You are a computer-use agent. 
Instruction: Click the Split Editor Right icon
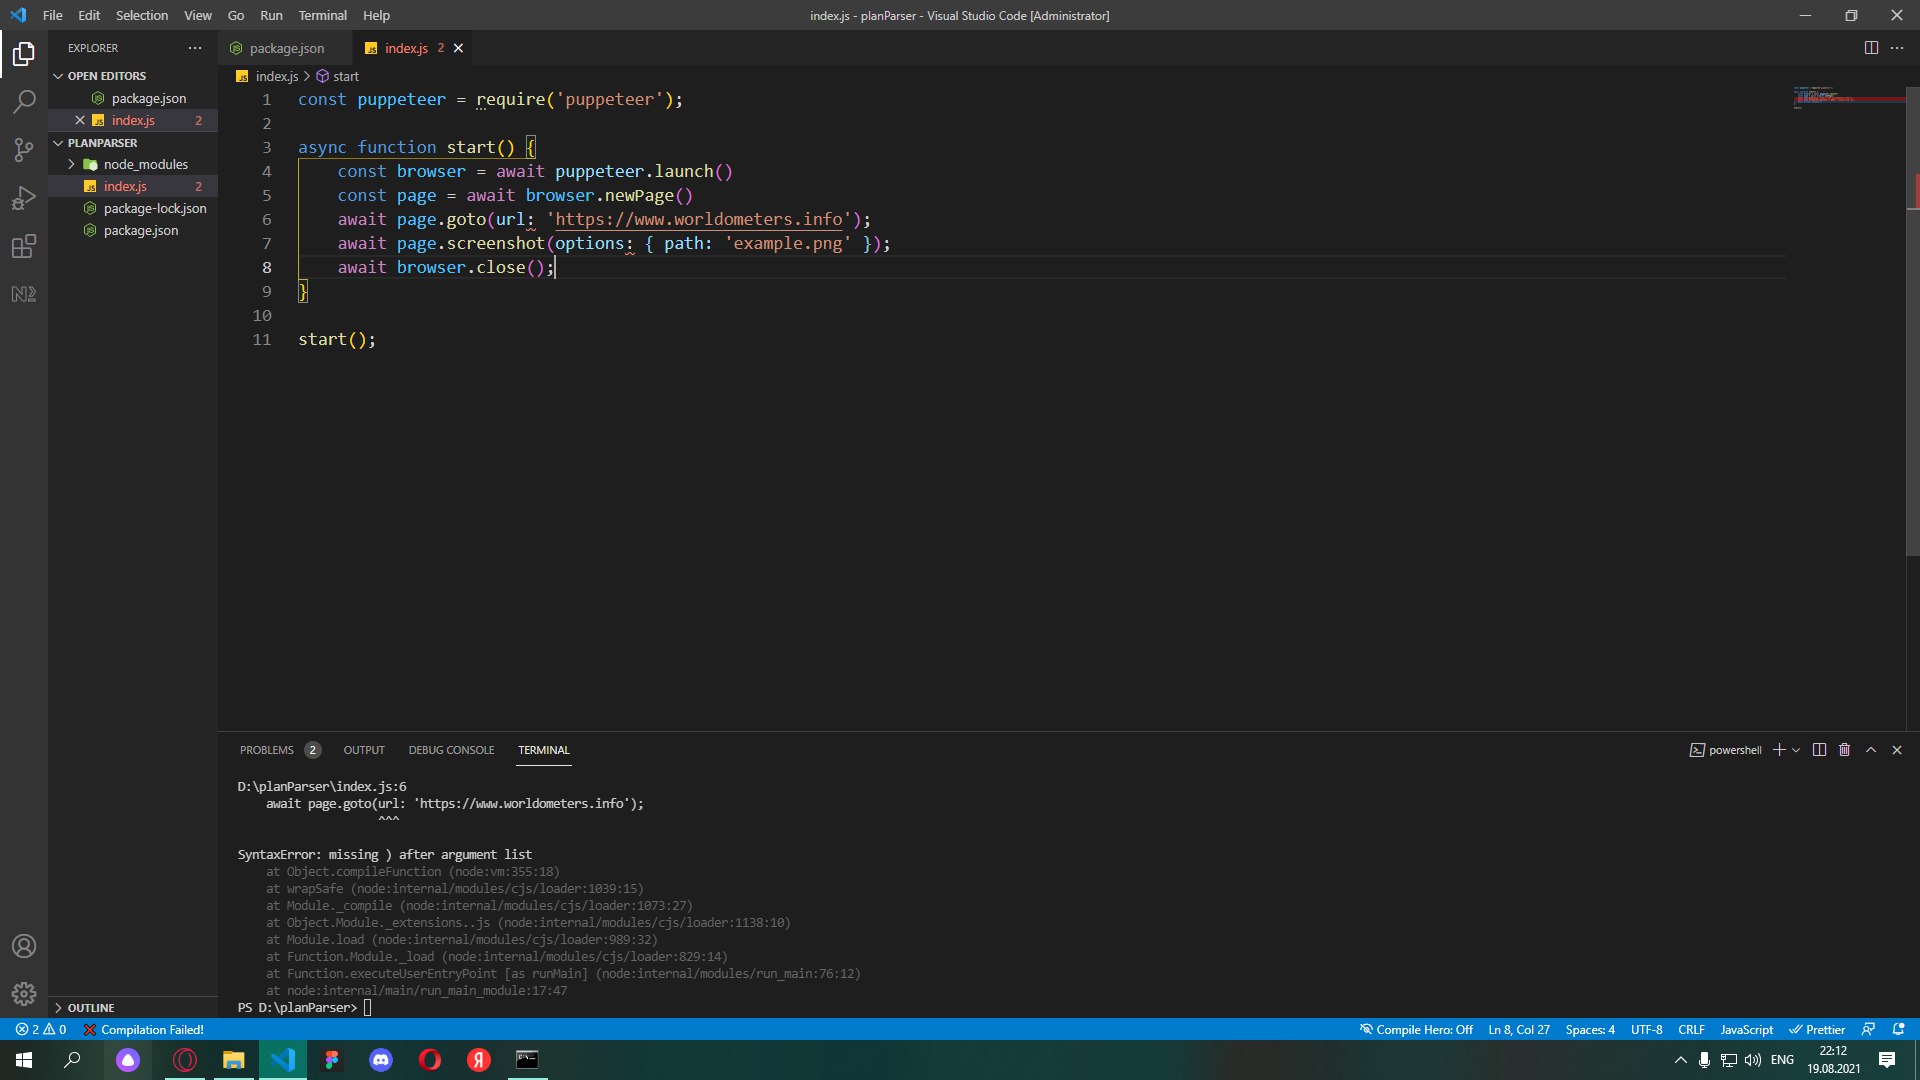1871,48
